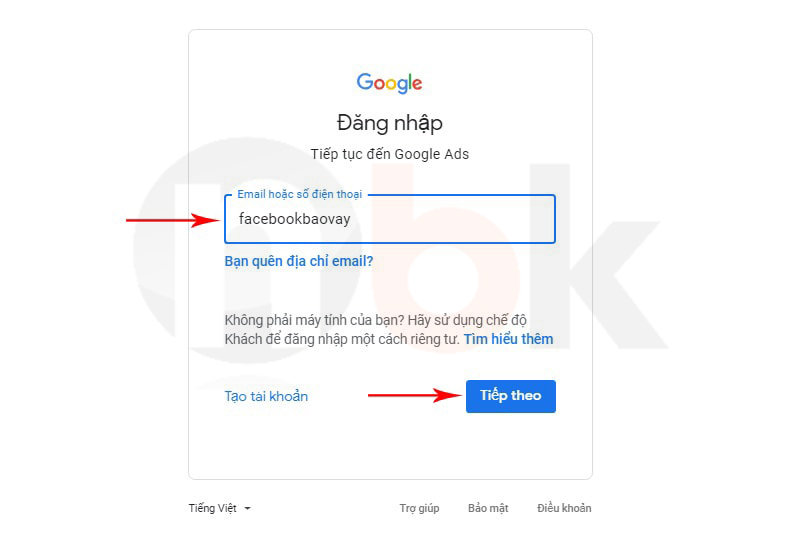803x535 pixels.
Task: Click the red arrow pointing at email field
Action: tap(173, 221)
